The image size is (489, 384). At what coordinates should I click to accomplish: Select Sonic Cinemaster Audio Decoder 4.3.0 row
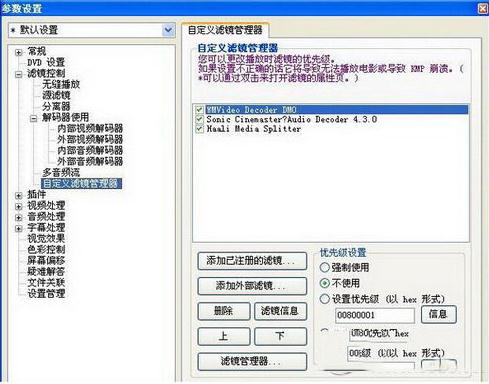coord(292,119)
